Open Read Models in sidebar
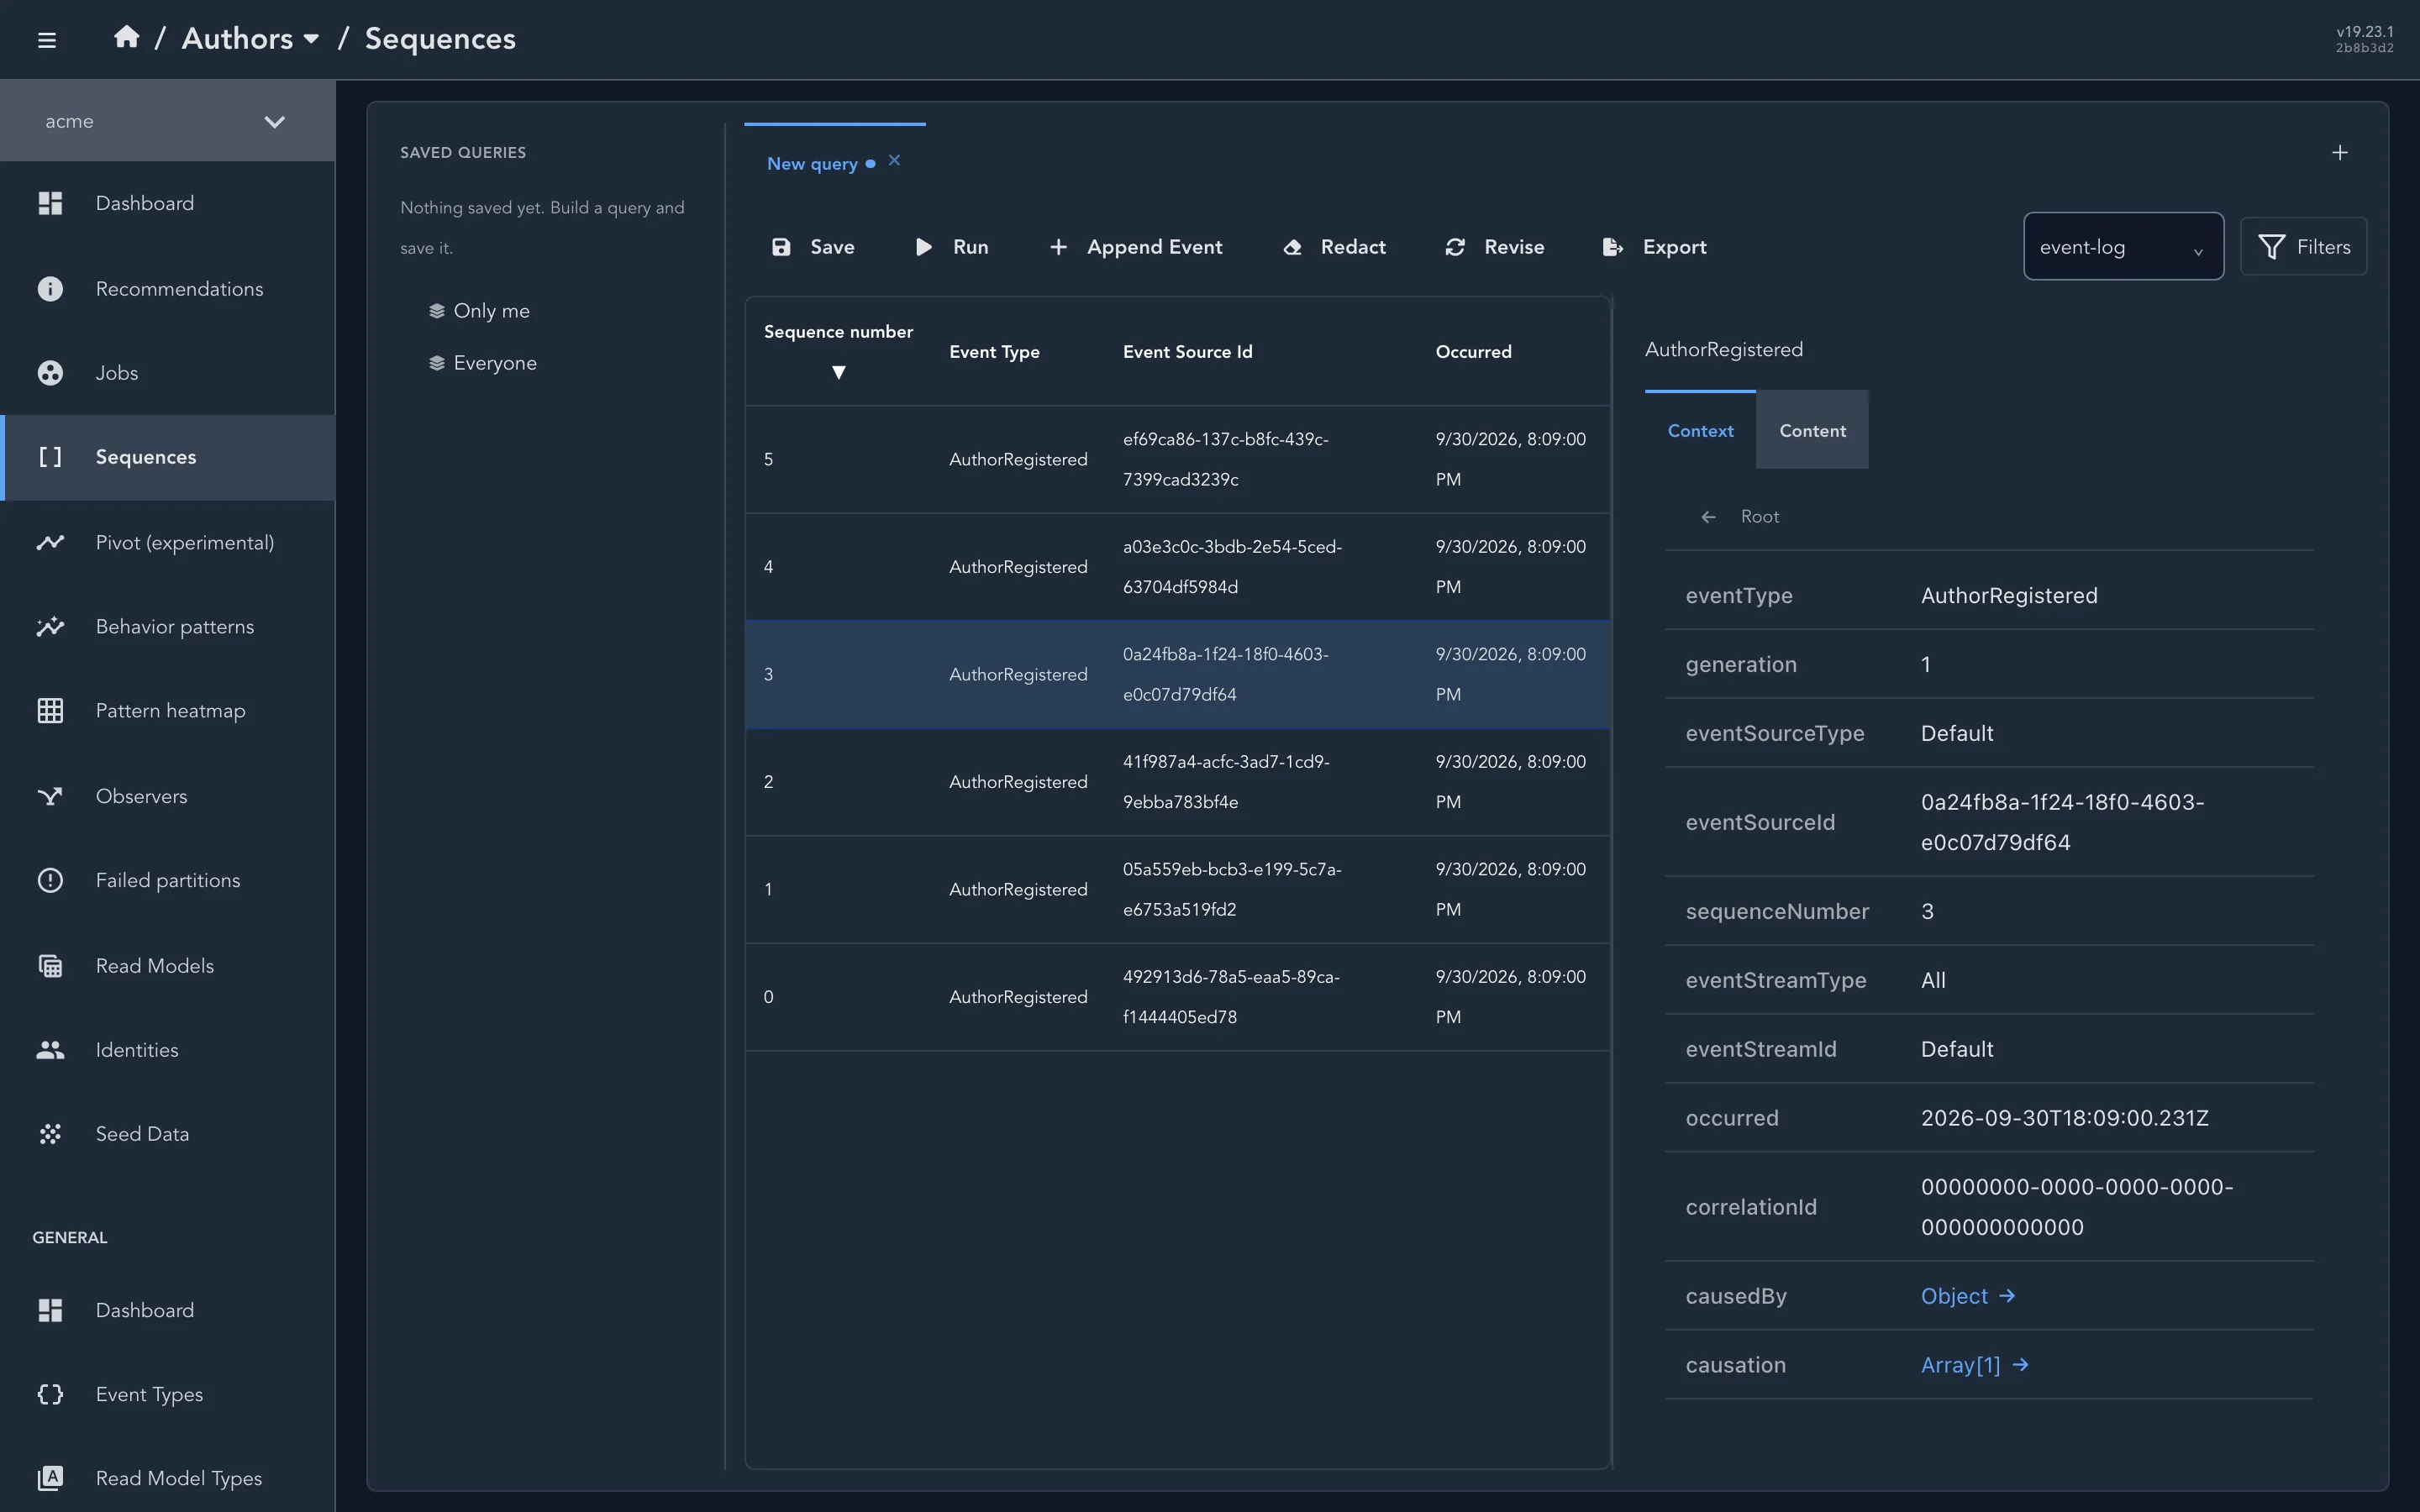The height and width of the screenshot is (1512, 2420). (x=167, y=966)
